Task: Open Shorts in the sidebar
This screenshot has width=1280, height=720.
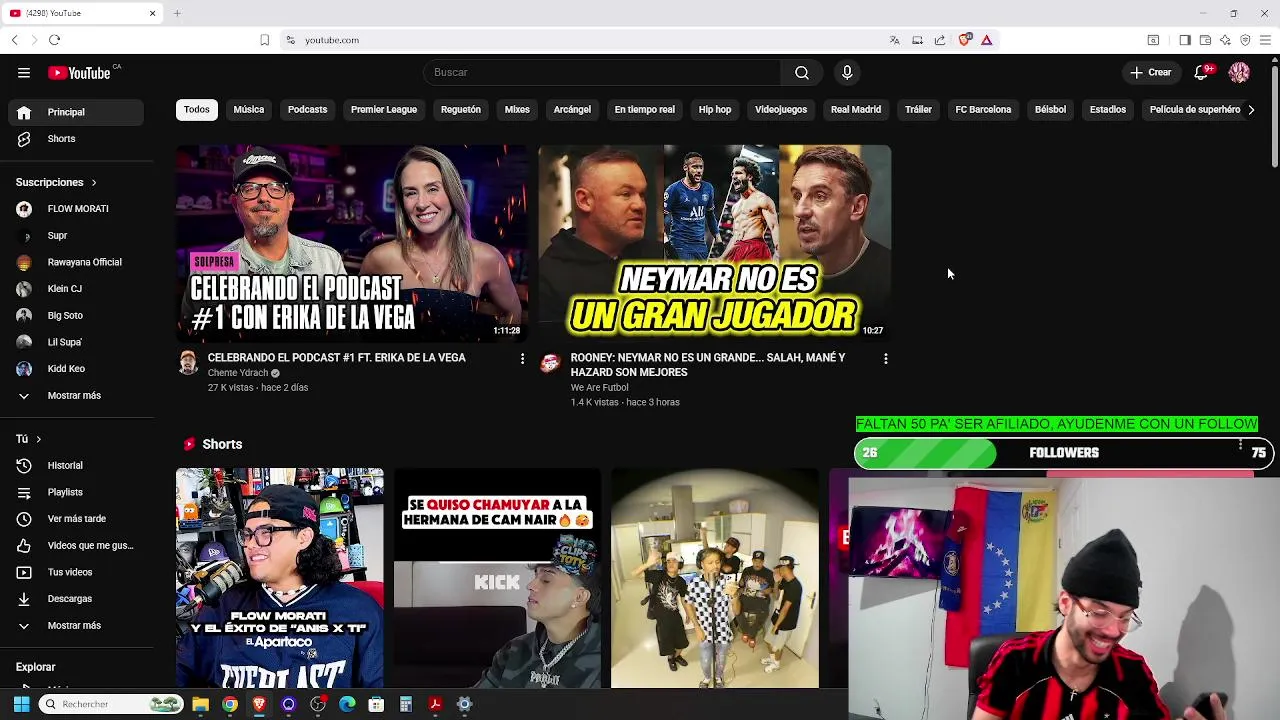Action: pos(78,139)
